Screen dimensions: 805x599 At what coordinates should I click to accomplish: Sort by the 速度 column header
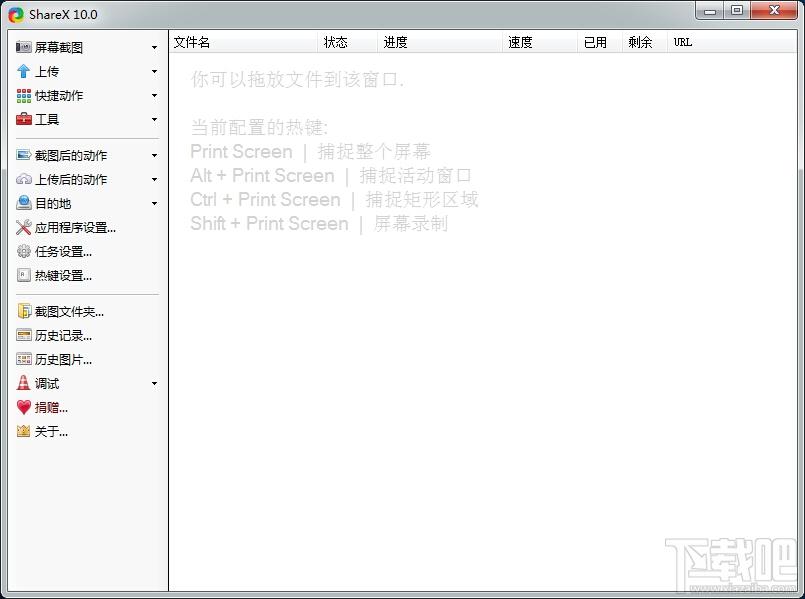coord(540,42)
